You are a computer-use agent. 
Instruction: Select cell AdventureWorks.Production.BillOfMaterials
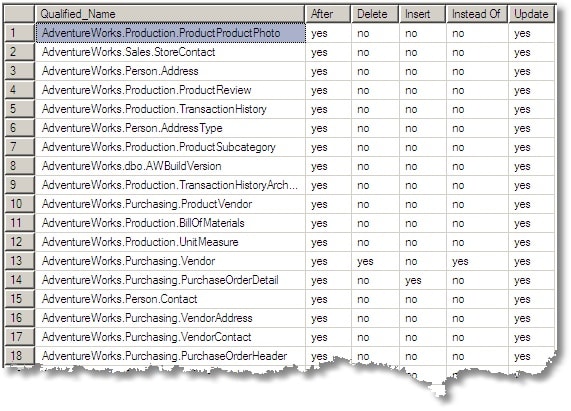click(x=170, y=223)
